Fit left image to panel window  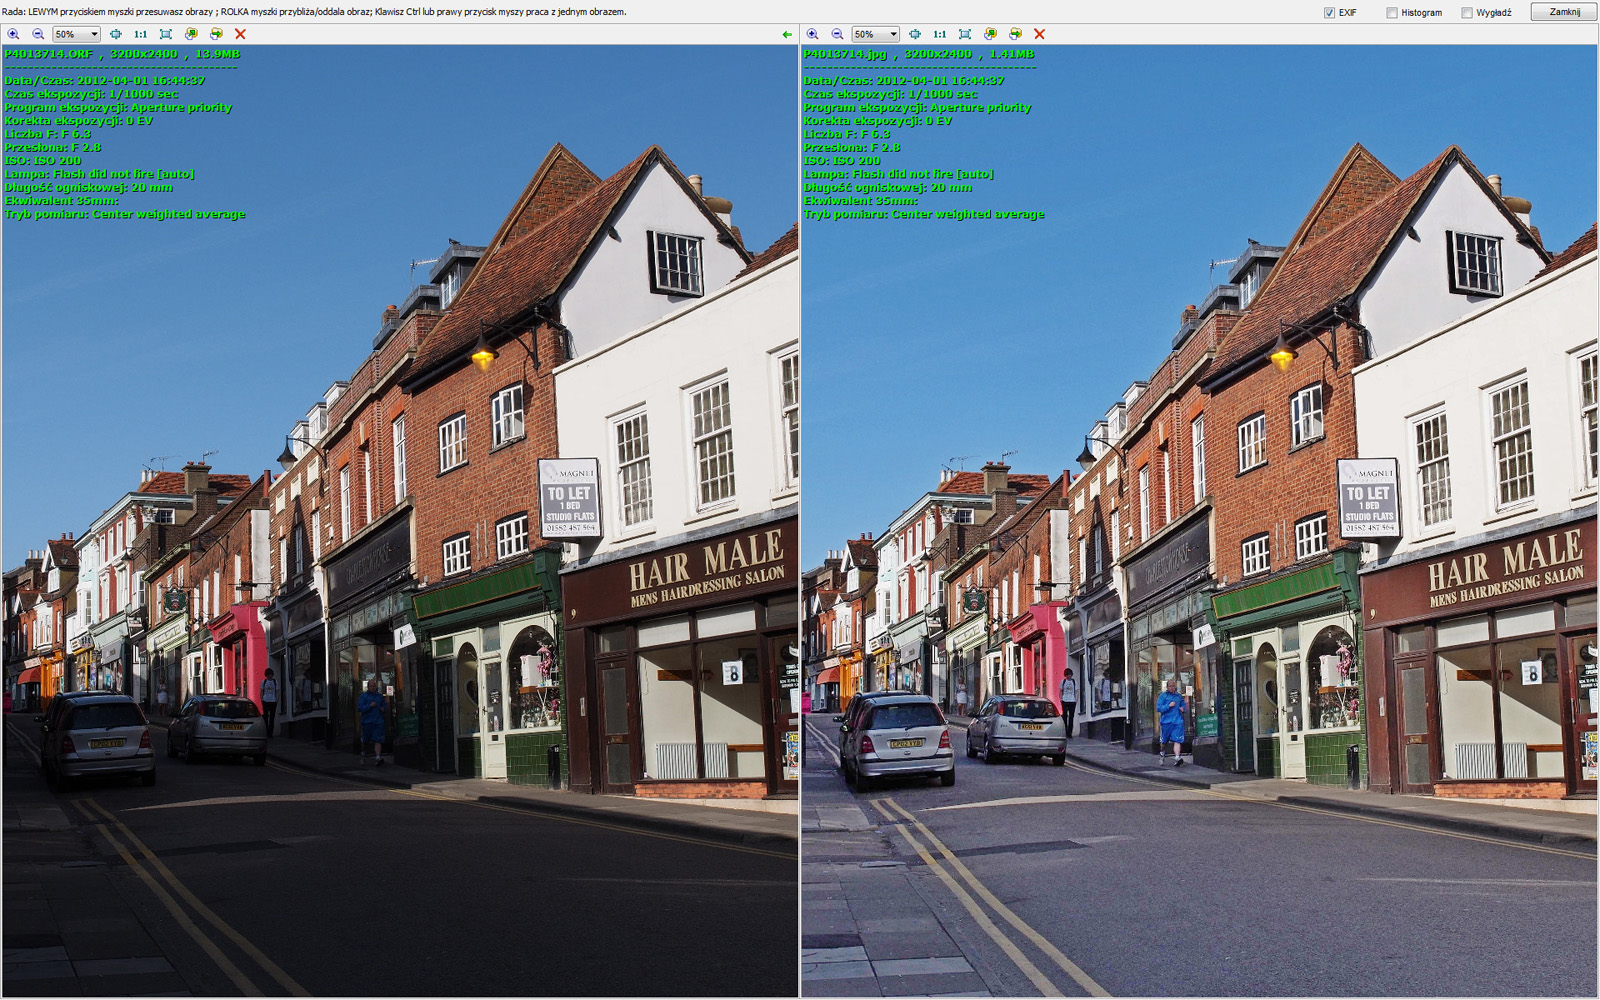coord(166,34)
